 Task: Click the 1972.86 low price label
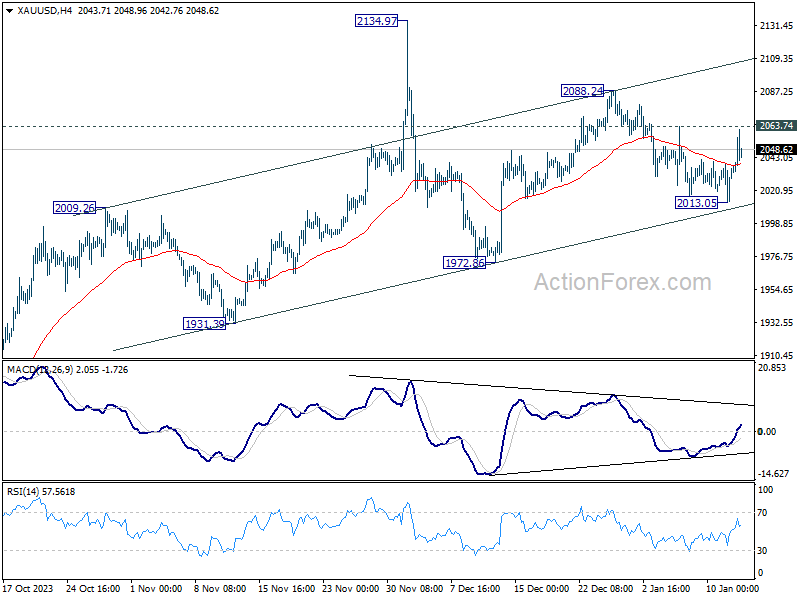[464, 263]
